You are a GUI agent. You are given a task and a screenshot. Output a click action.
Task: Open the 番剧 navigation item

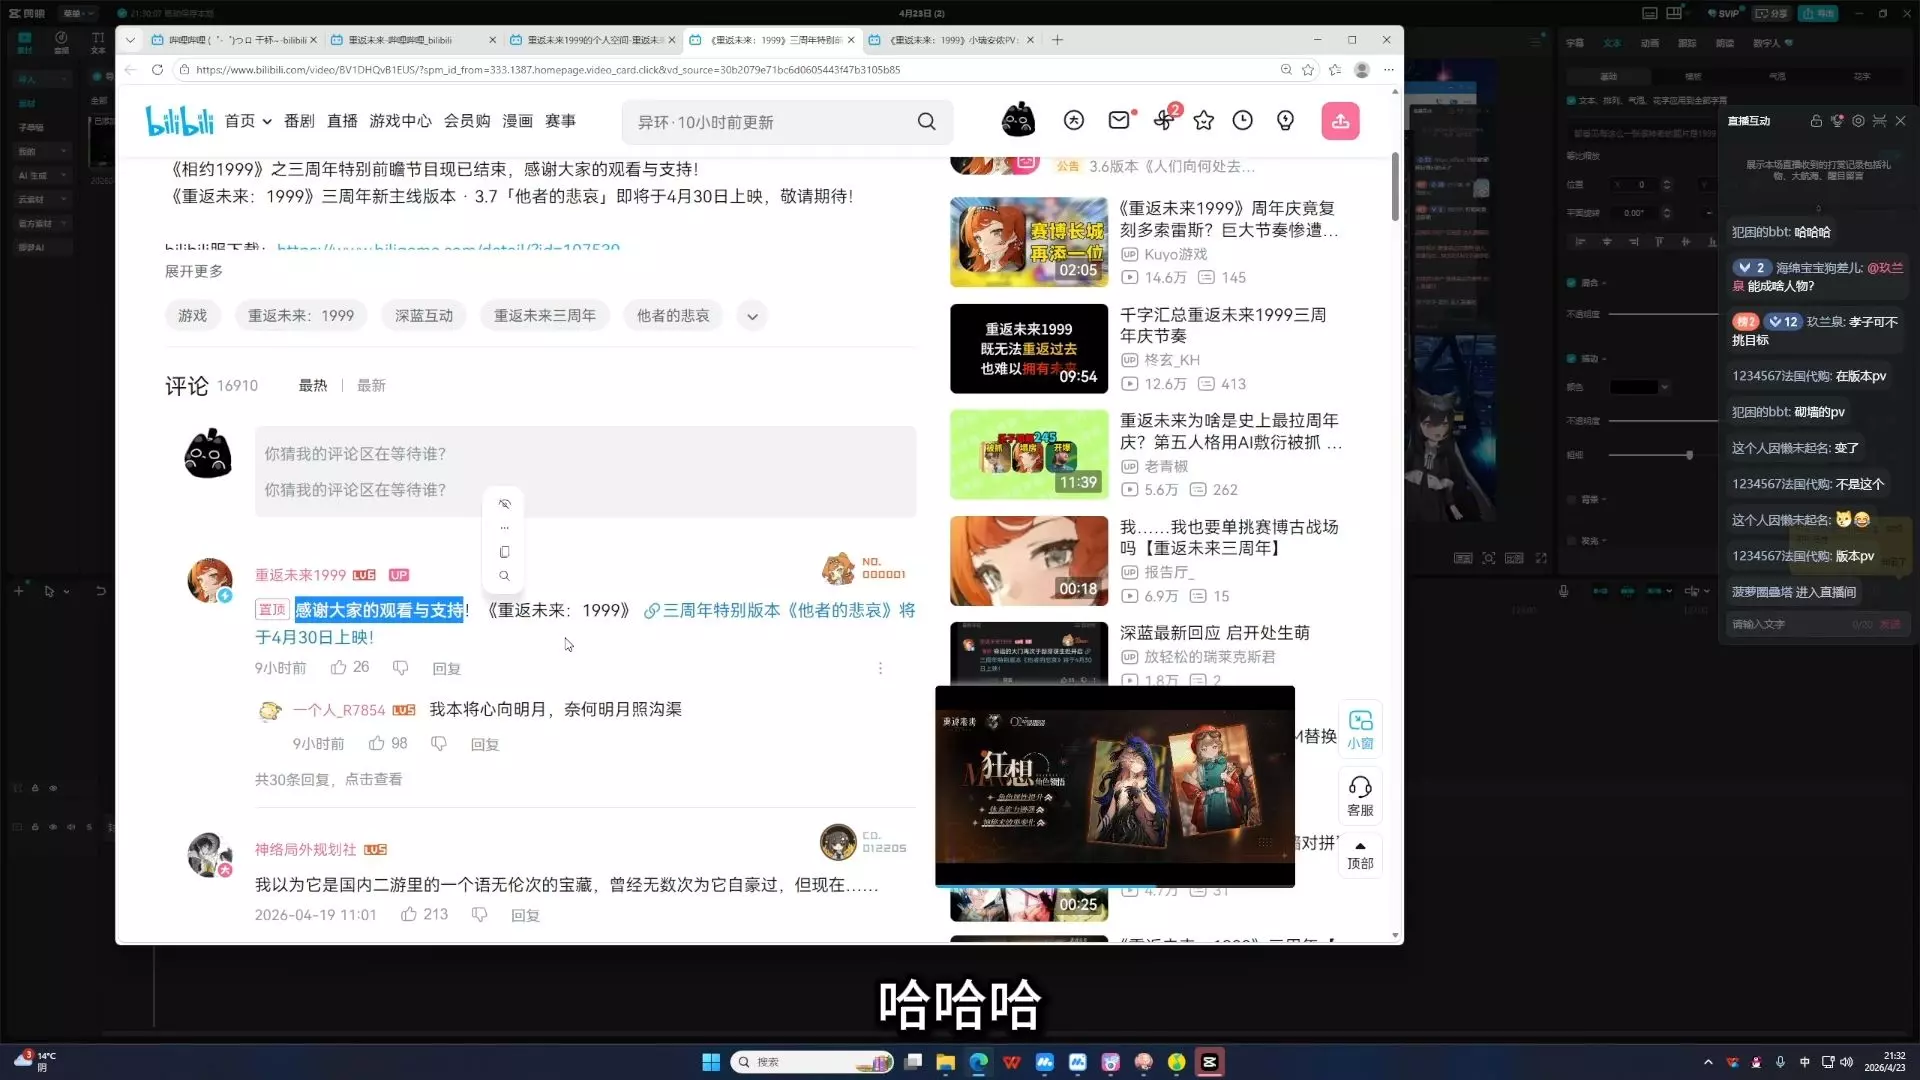pyautogui.click(x=299, y=121)
